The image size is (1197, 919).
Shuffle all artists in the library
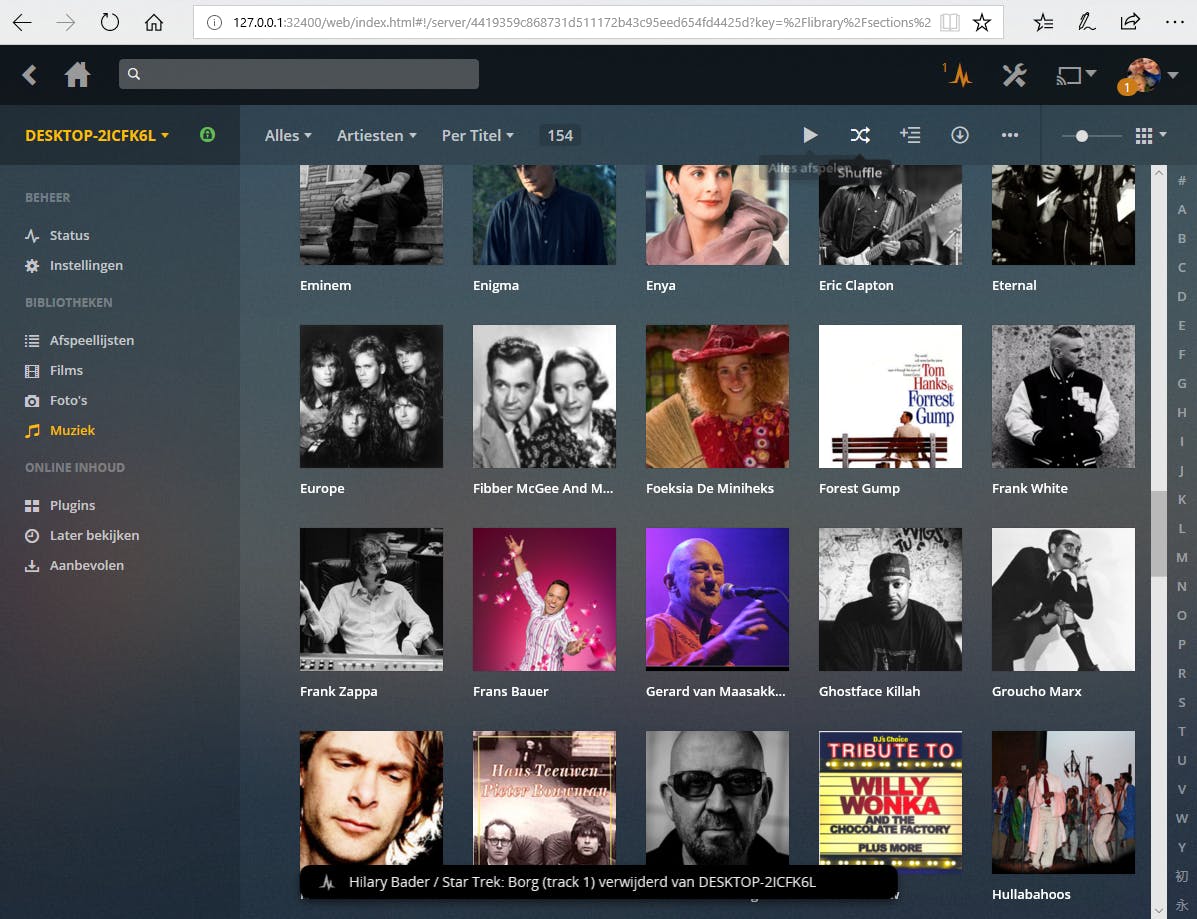coord(860,135)
